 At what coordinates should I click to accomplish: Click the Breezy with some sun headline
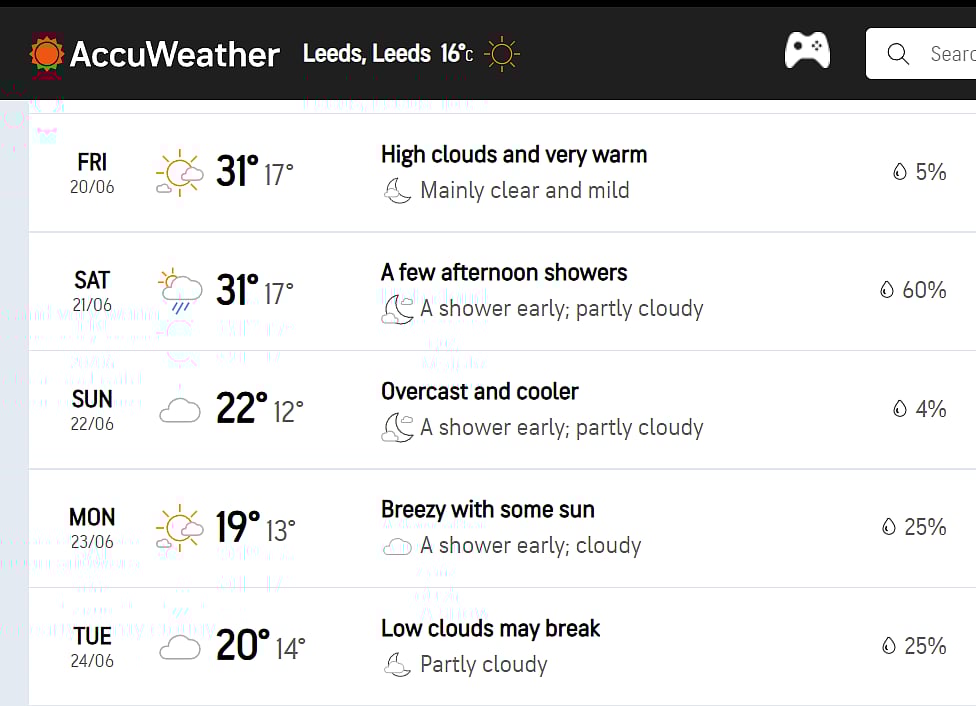pyautogui.click(x=488, y=510)
